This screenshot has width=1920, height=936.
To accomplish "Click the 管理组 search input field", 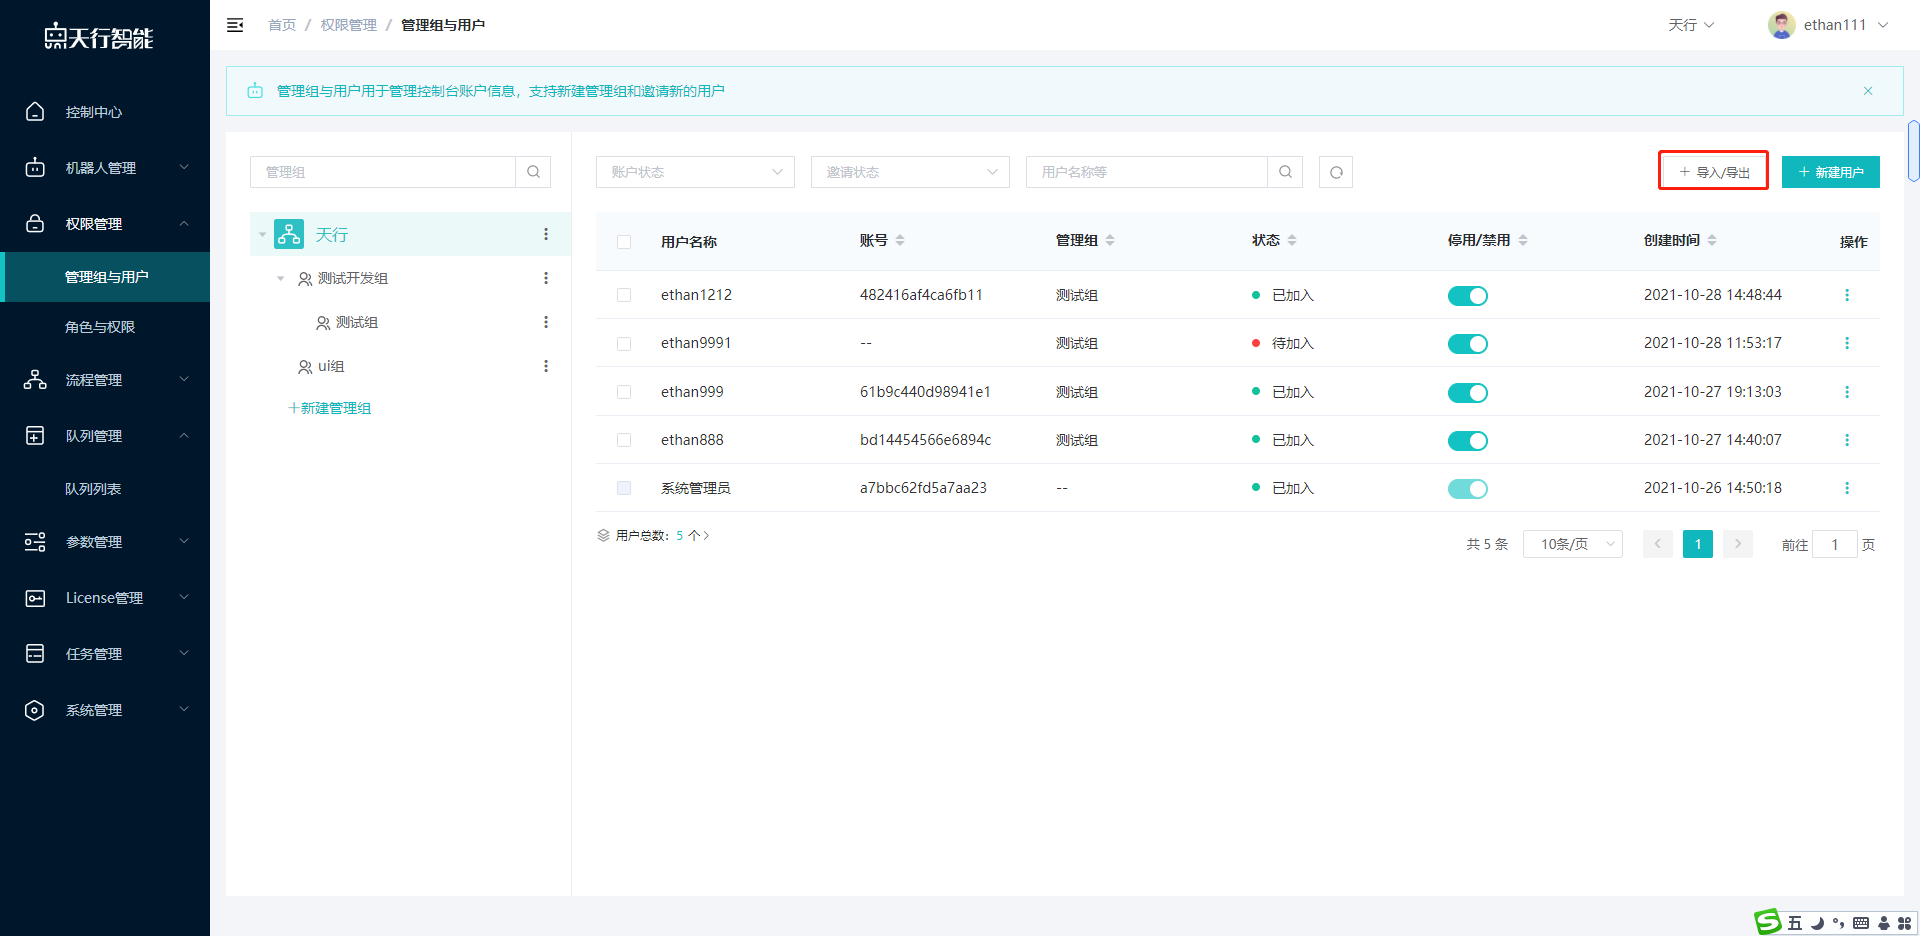I will click(383, 172).
